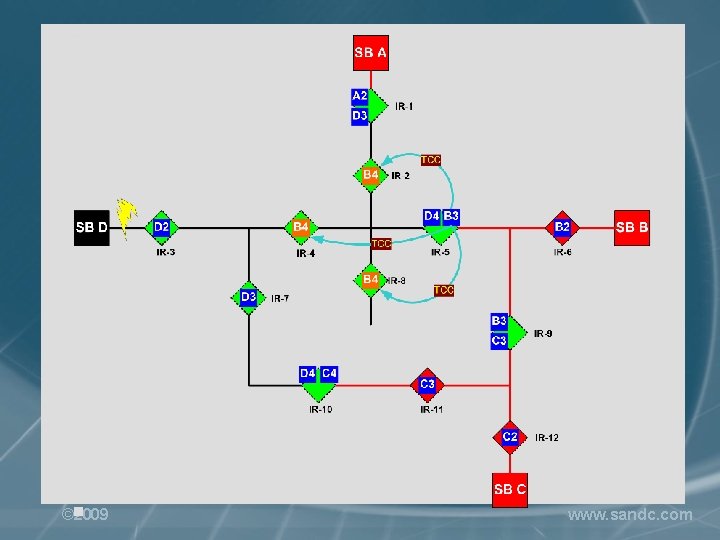Click the IR-9 green triangle switch
Image resolution: width=720 pixels, height=540 pixels.
coord(518,332)
